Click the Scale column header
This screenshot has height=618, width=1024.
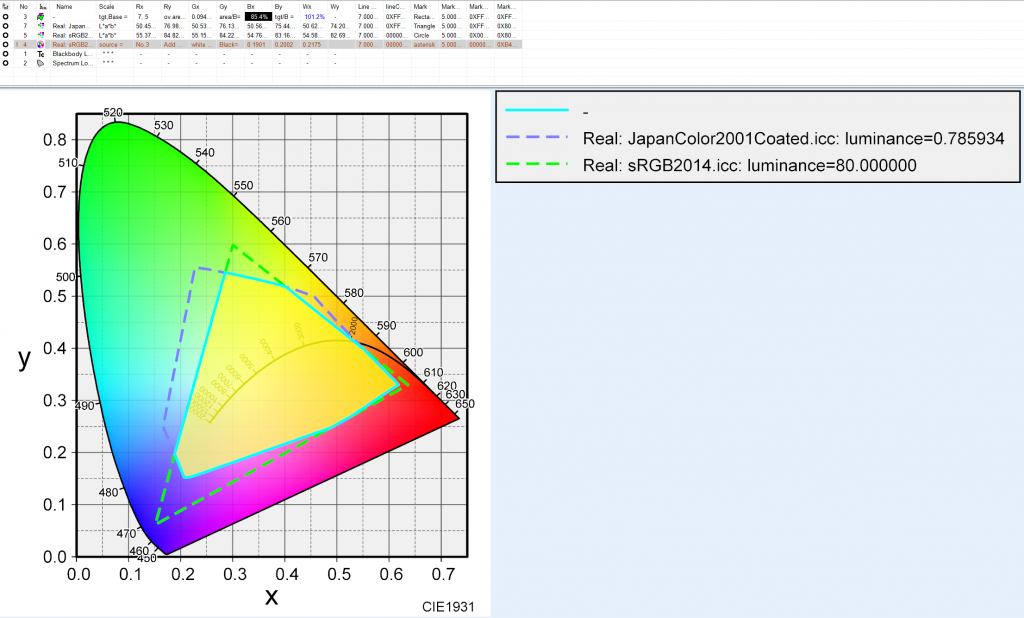click(x=106, y=7)
